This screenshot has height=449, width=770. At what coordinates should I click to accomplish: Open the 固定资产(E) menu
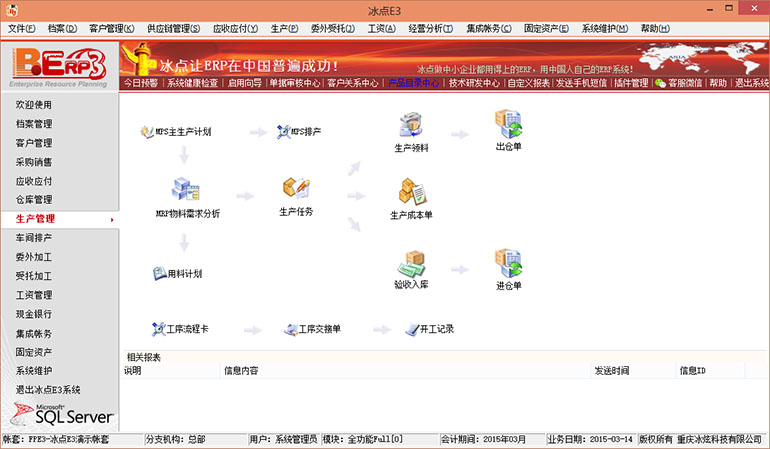[x=546, y=28]
